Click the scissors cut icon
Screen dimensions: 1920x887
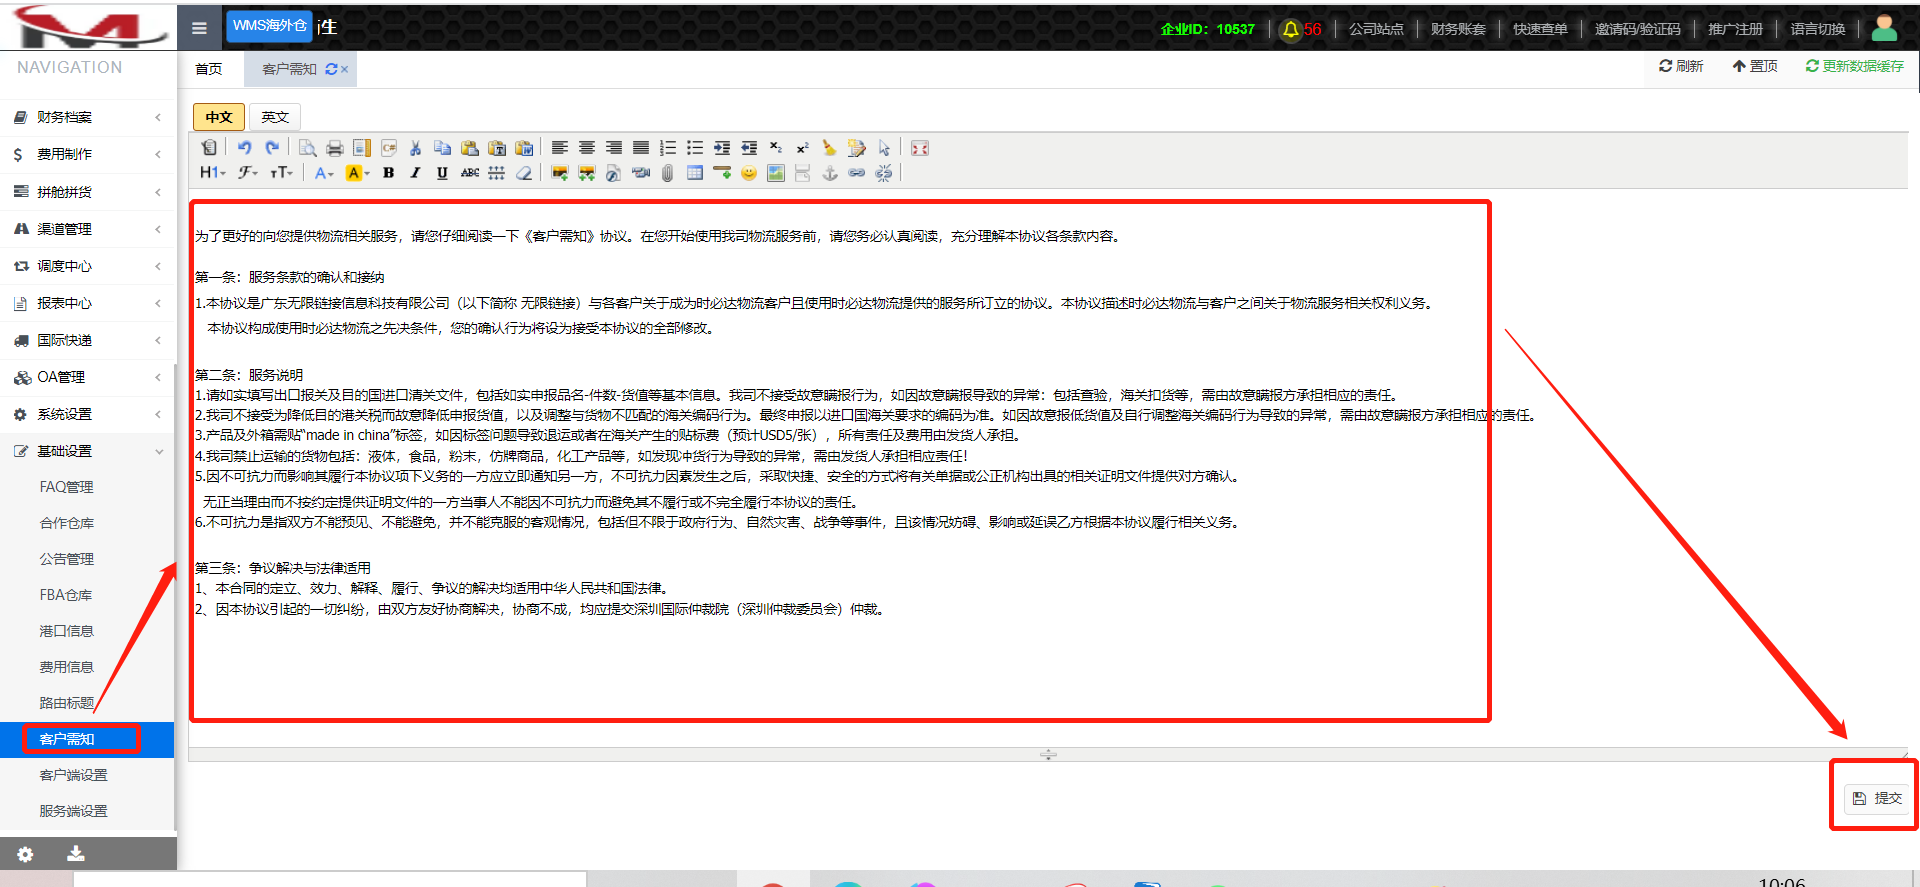pyautogui.click(x=416, y=148)
